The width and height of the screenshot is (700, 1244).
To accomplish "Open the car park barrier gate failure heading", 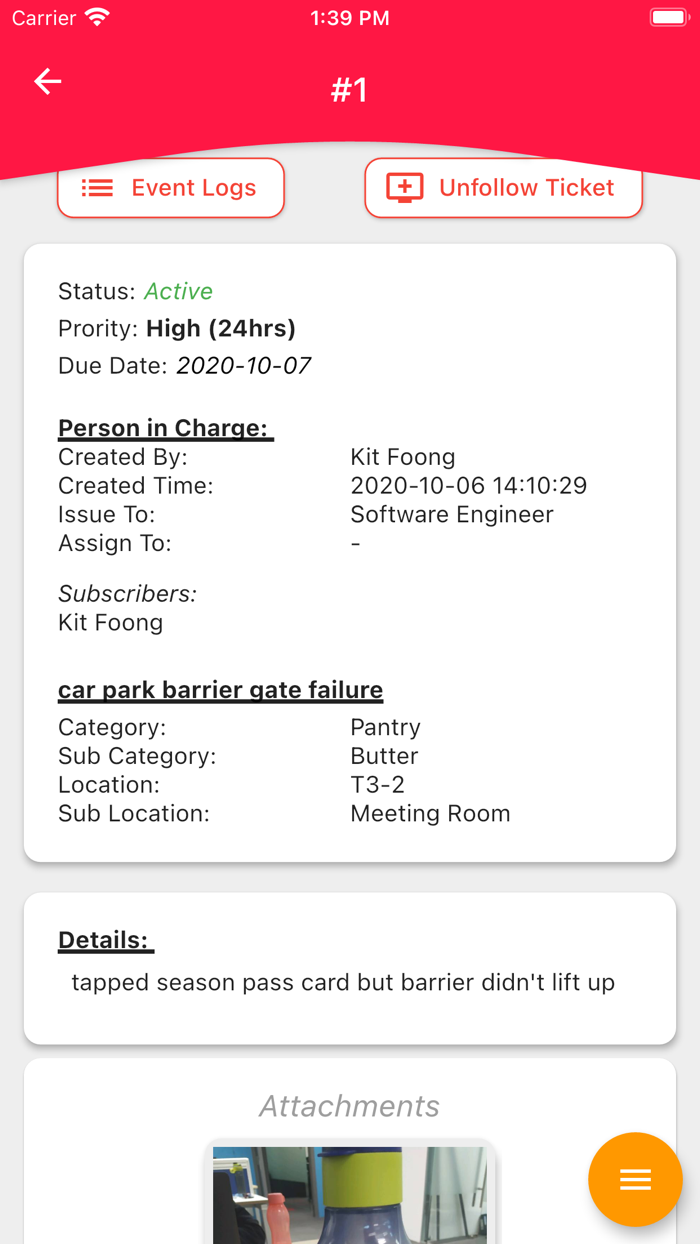I will point(220,690).
